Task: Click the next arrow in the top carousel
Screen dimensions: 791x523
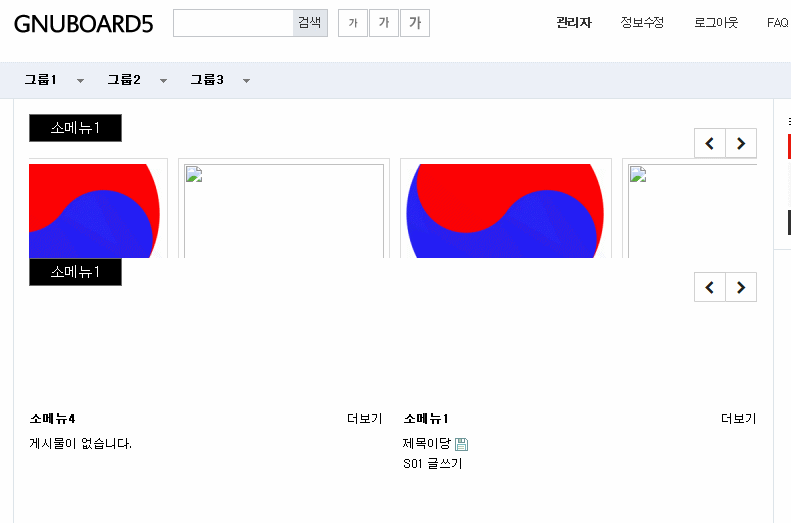Action: click(741, 143)
